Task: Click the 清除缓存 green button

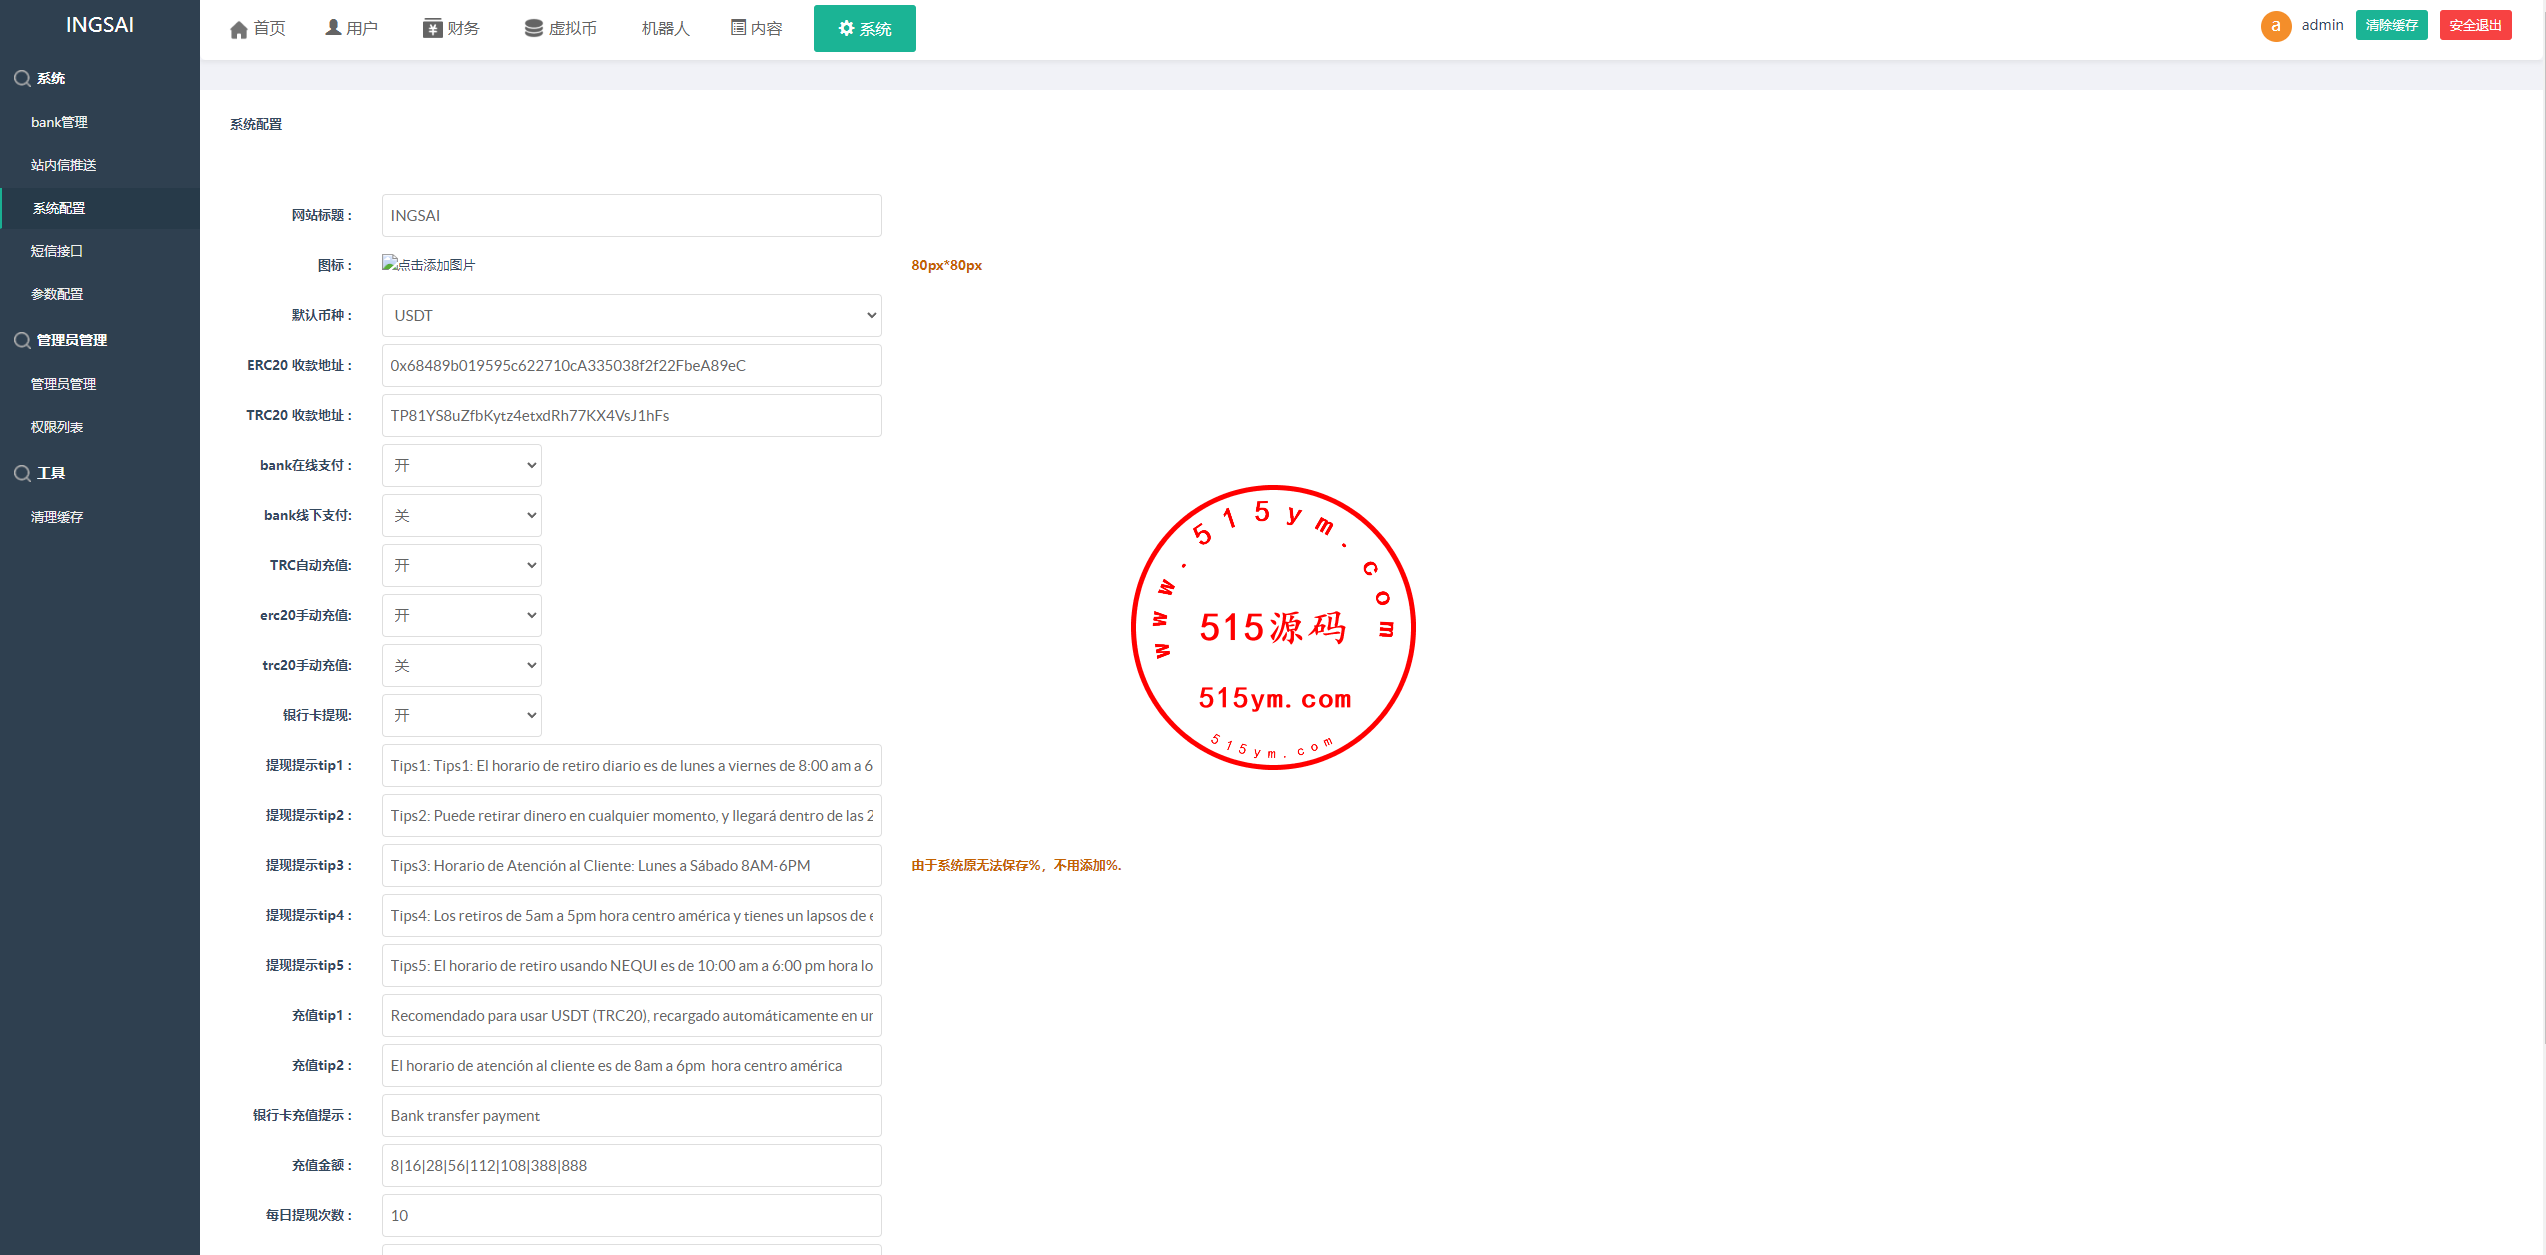Action: click(2390, 25)
